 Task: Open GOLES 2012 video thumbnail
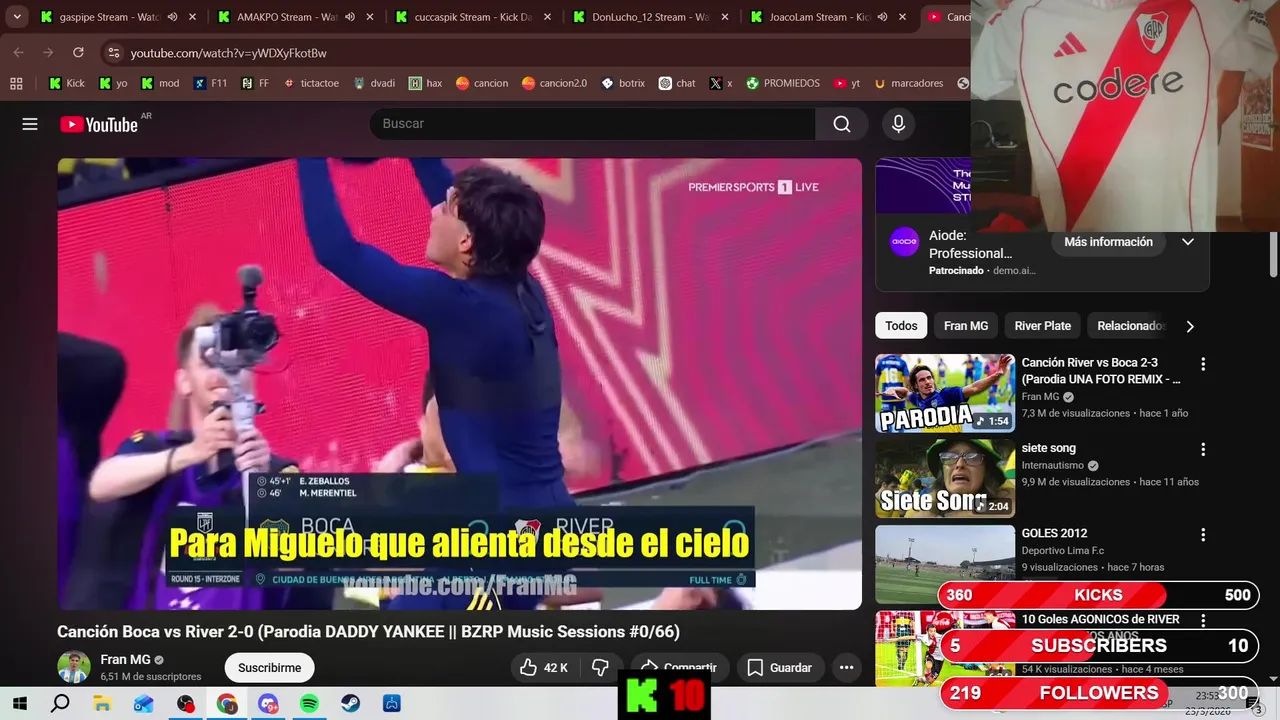coord(945,564)
